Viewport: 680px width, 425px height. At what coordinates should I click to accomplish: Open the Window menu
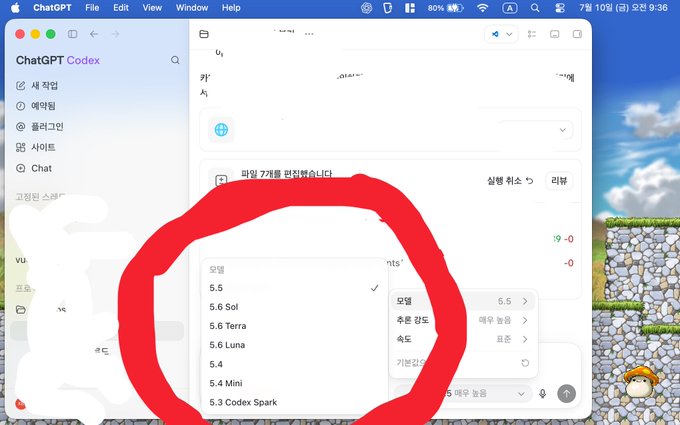point(192,8)
